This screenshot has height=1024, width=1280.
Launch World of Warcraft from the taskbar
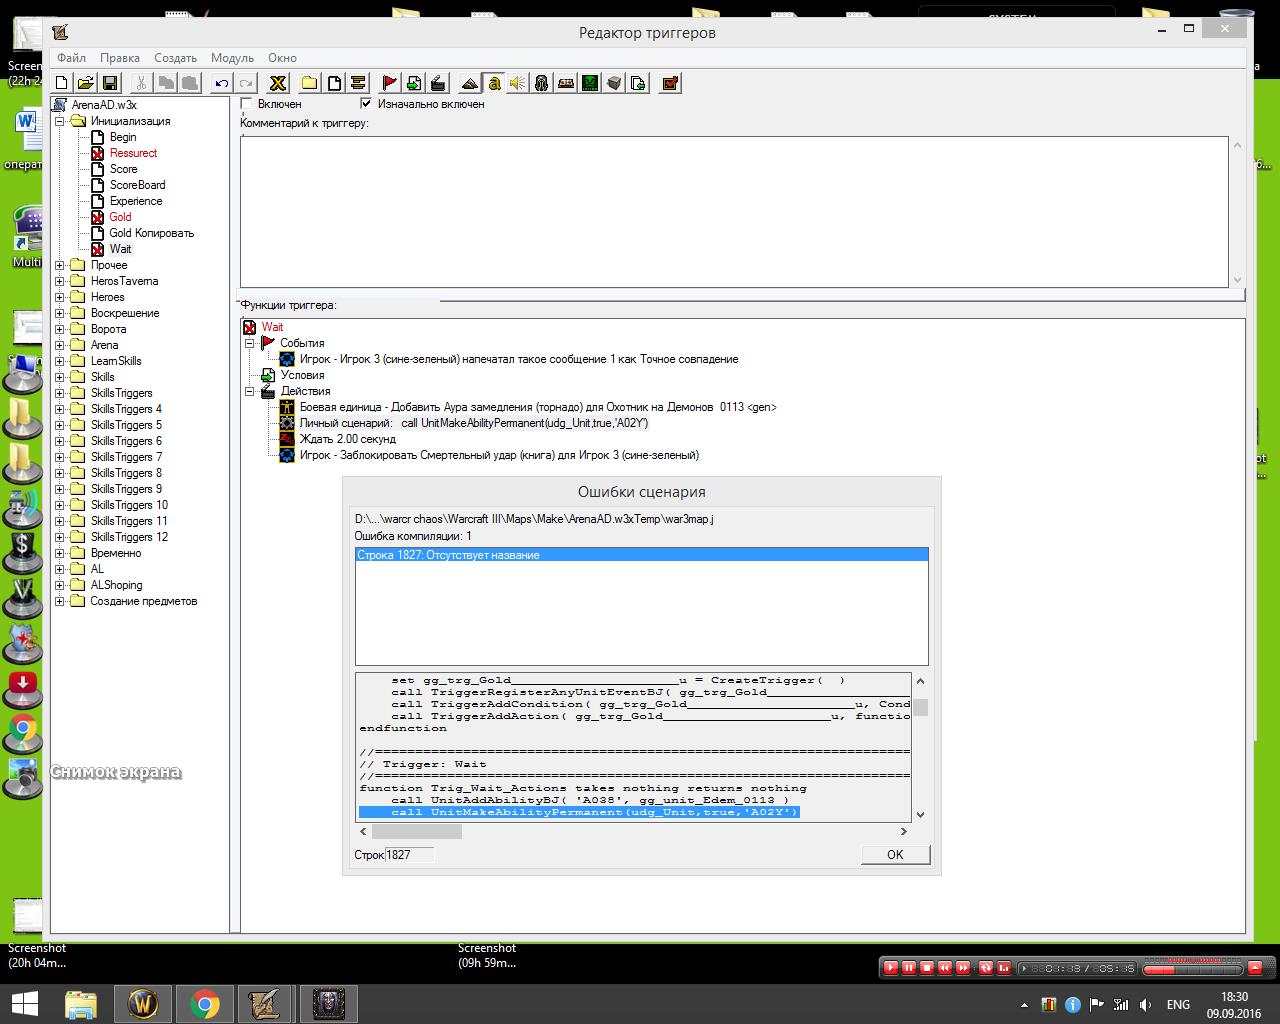tap(143, 1003)
